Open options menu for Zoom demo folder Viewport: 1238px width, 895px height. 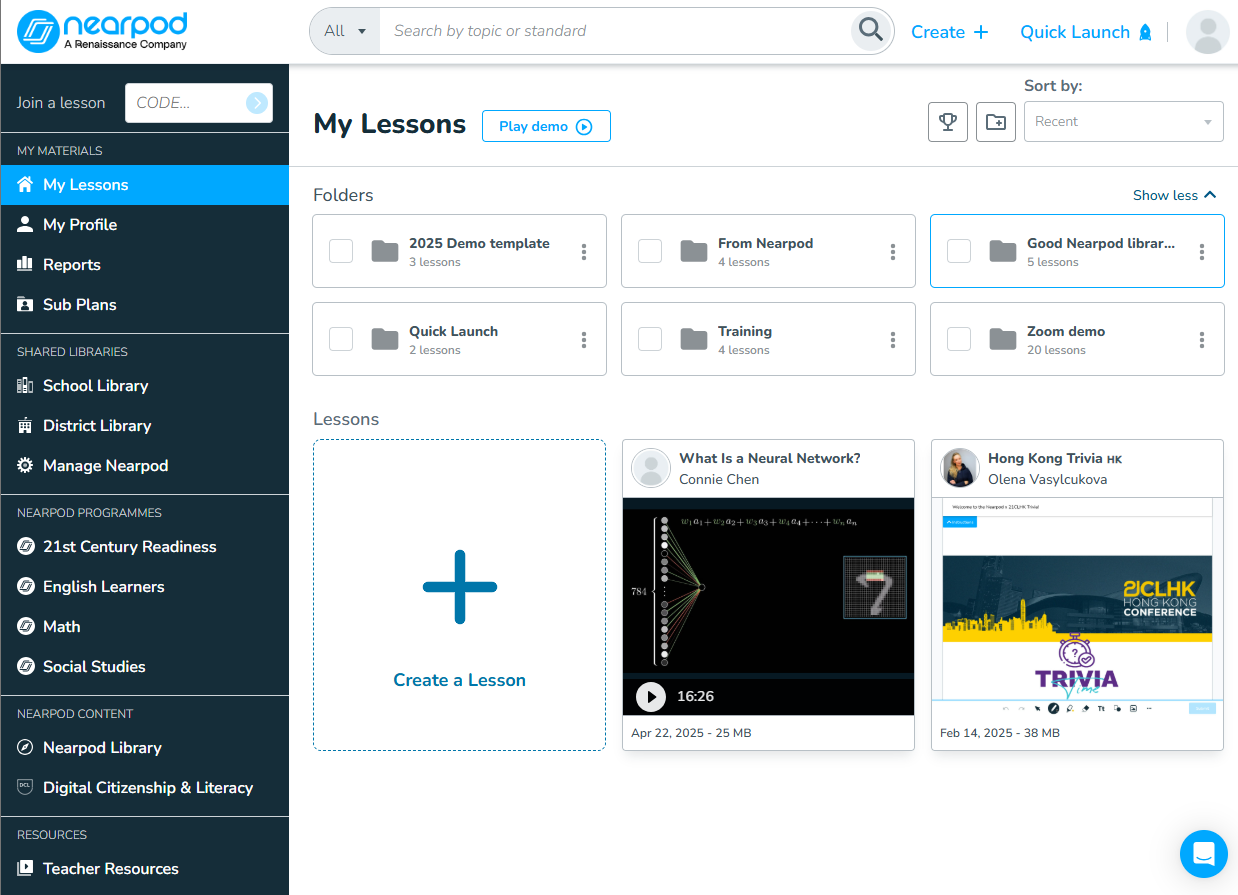tap(1201, 340)
